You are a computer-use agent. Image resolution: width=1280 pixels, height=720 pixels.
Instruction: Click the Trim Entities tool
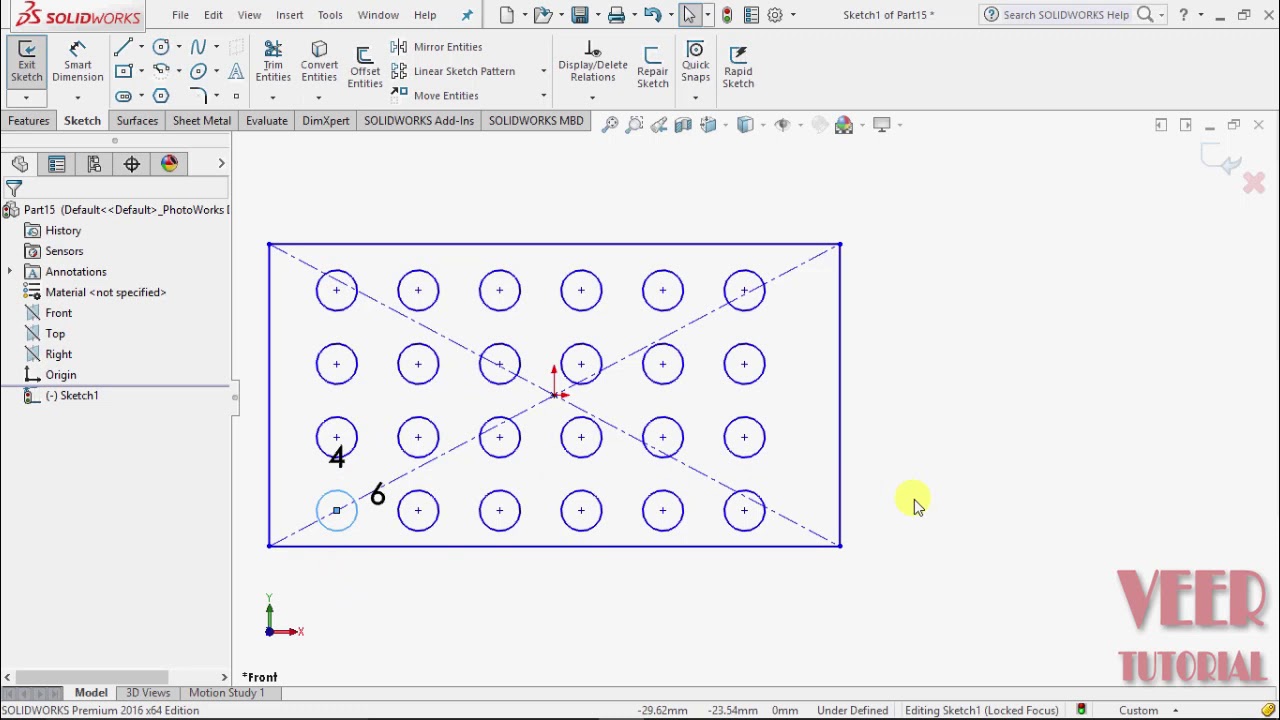tap(273, 62)
